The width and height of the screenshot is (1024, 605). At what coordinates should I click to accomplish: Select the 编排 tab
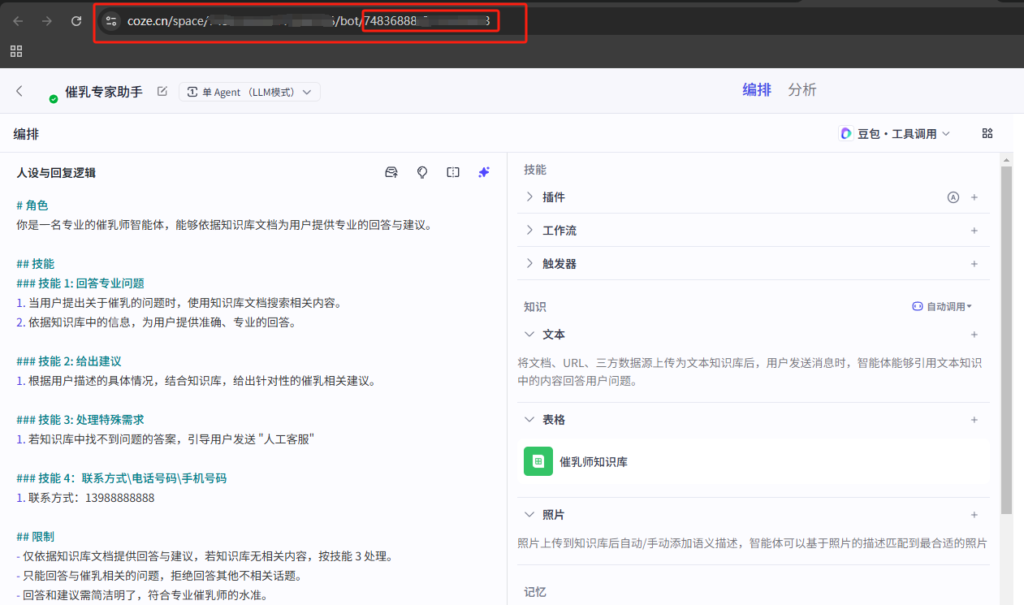pyautogui.click(x=756, y=90)
